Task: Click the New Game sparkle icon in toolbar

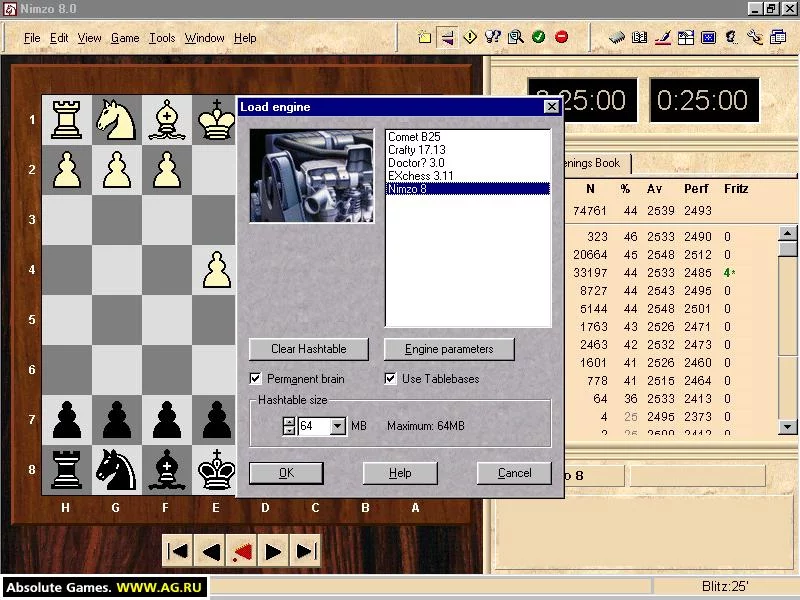Action: tap(424, 37)
